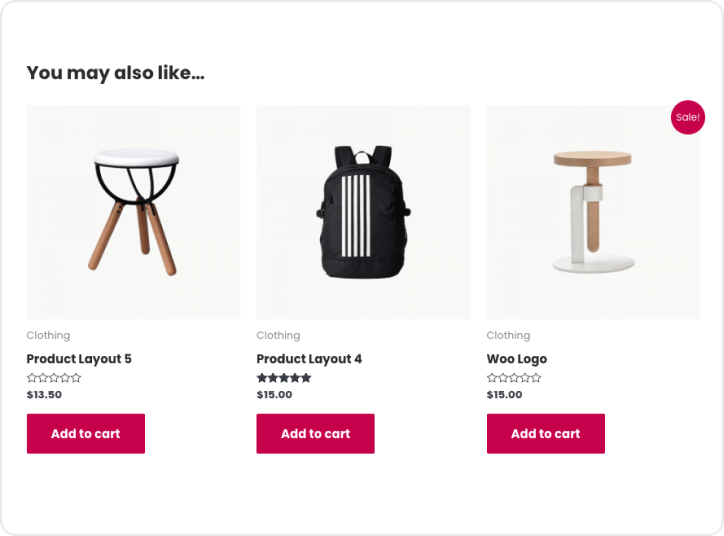Click the $13.50 price of Product Layout 5
Image resolution: width=724 pixels, height=536 pixels.
click(x=44, y=395)
